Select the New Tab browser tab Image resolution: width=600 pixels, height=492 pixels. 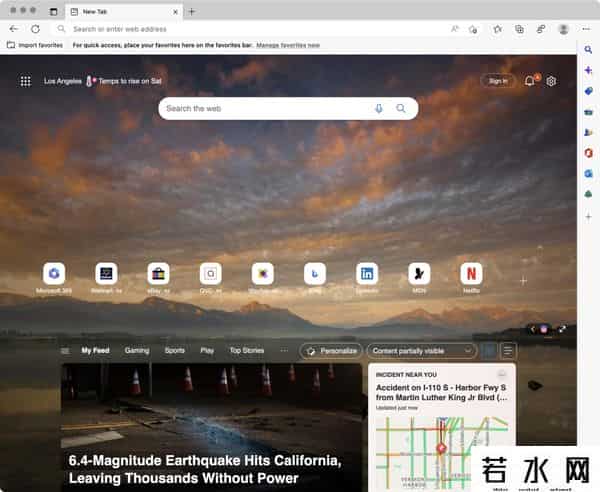click(124, 12)
